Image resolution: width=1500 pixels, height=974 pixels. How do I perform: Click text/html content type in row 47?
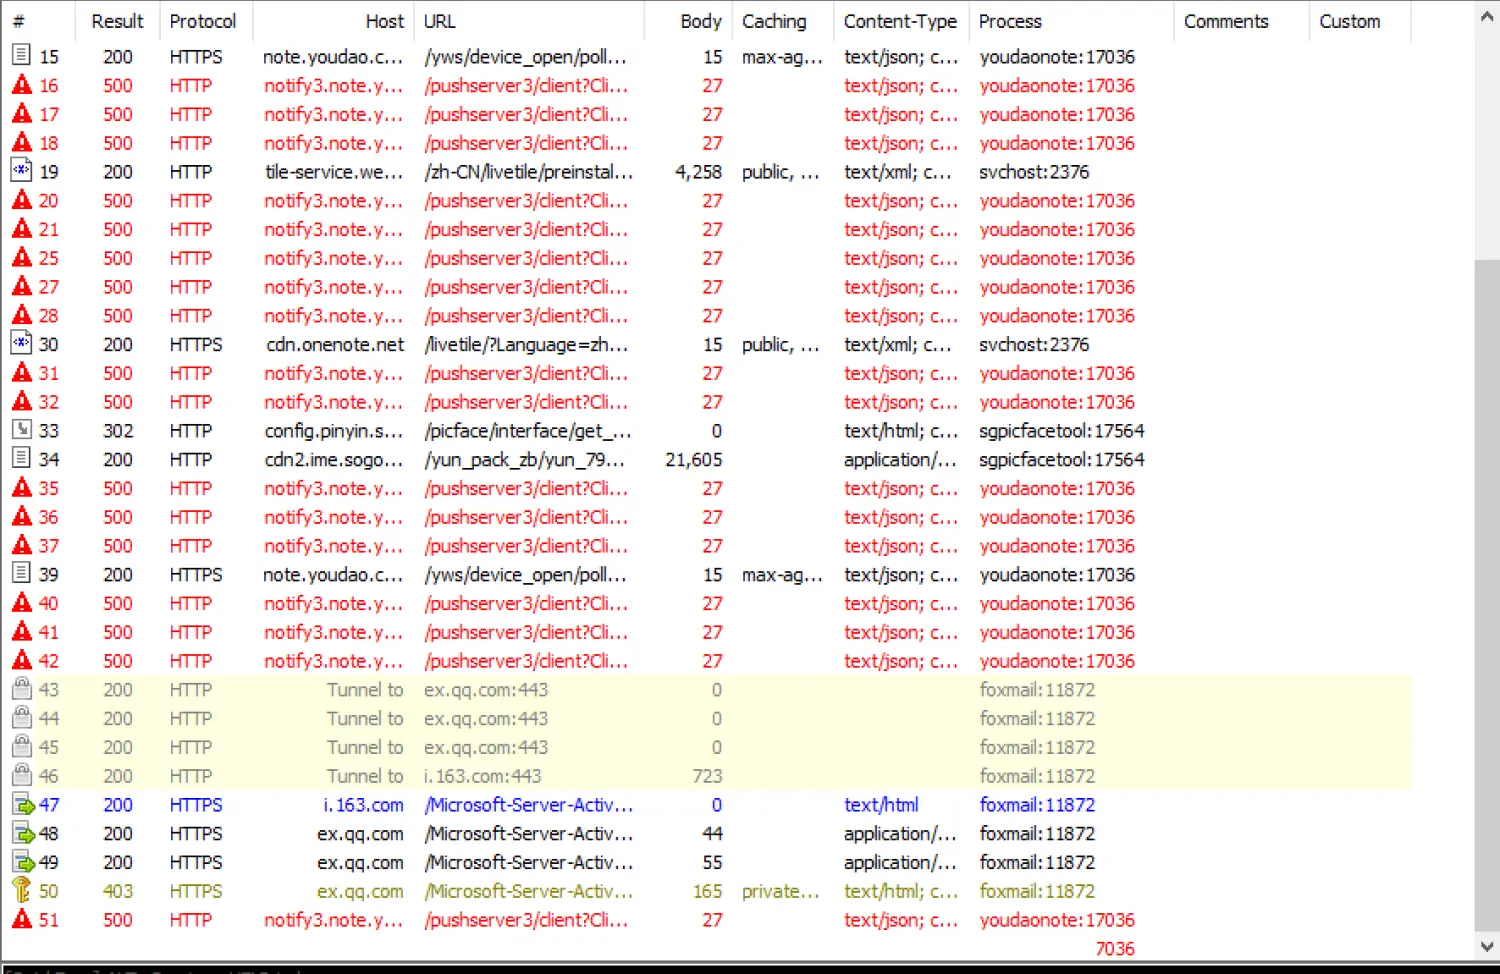click(x=881, y=805)
